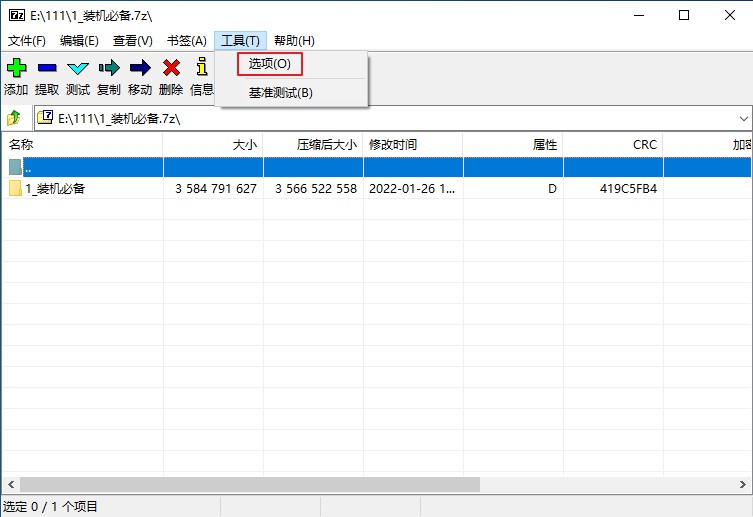Open the Edit (编辑) menu
This screenshot has width=753, height=517.
point(79,41)
